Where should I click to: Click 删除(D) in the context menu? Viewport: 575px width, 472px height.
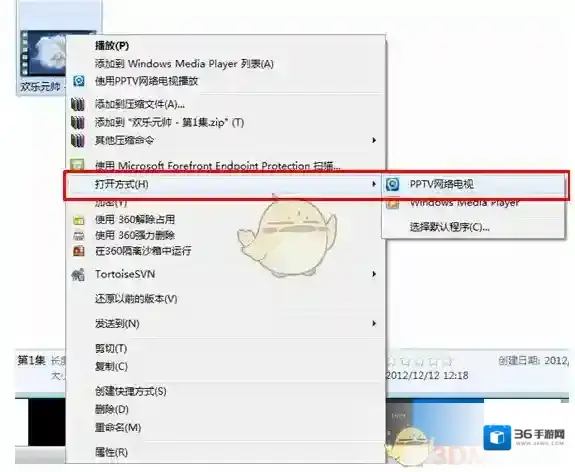click(x=111, y=409)
